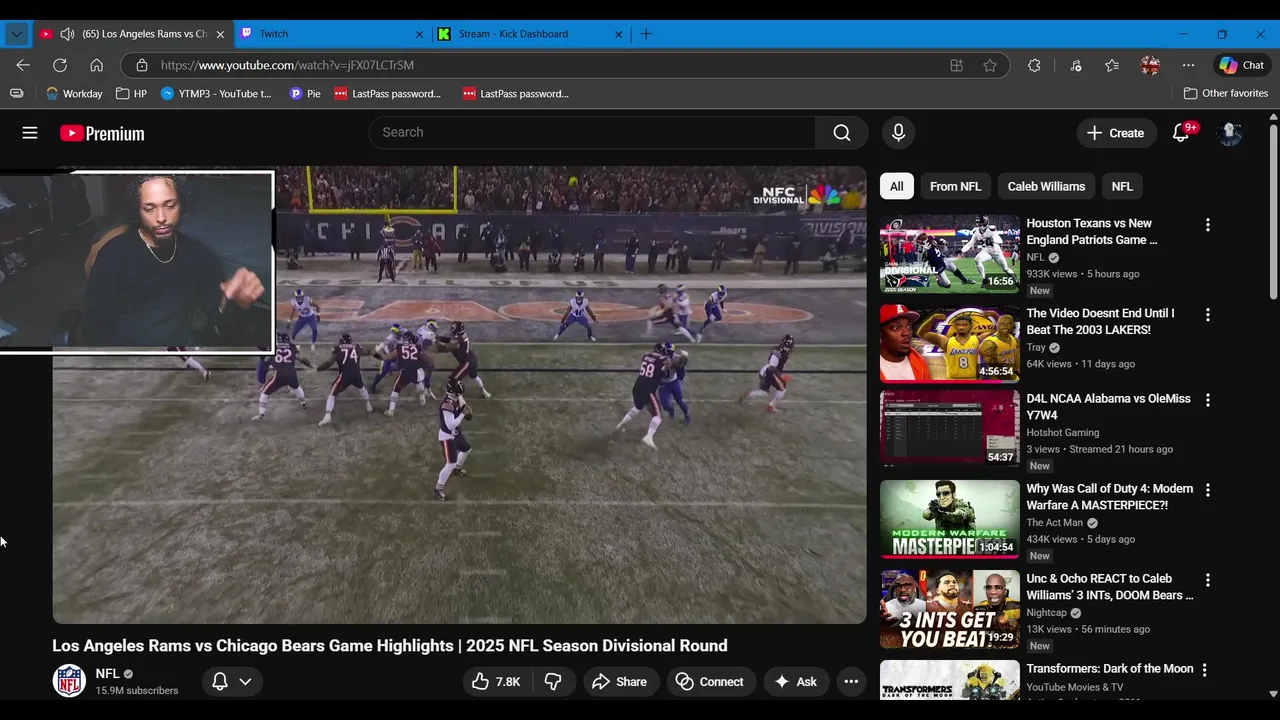Screen dimensions: 1280x720
Task: Click the Connect button
Action: (x=710, y=681)
